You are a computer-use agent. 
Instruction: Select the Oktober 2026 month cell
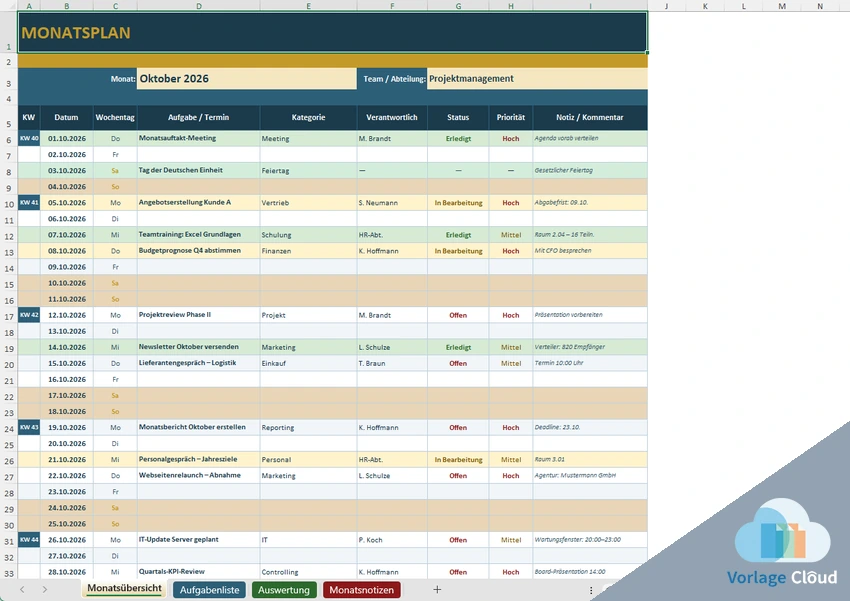[247, 79]
